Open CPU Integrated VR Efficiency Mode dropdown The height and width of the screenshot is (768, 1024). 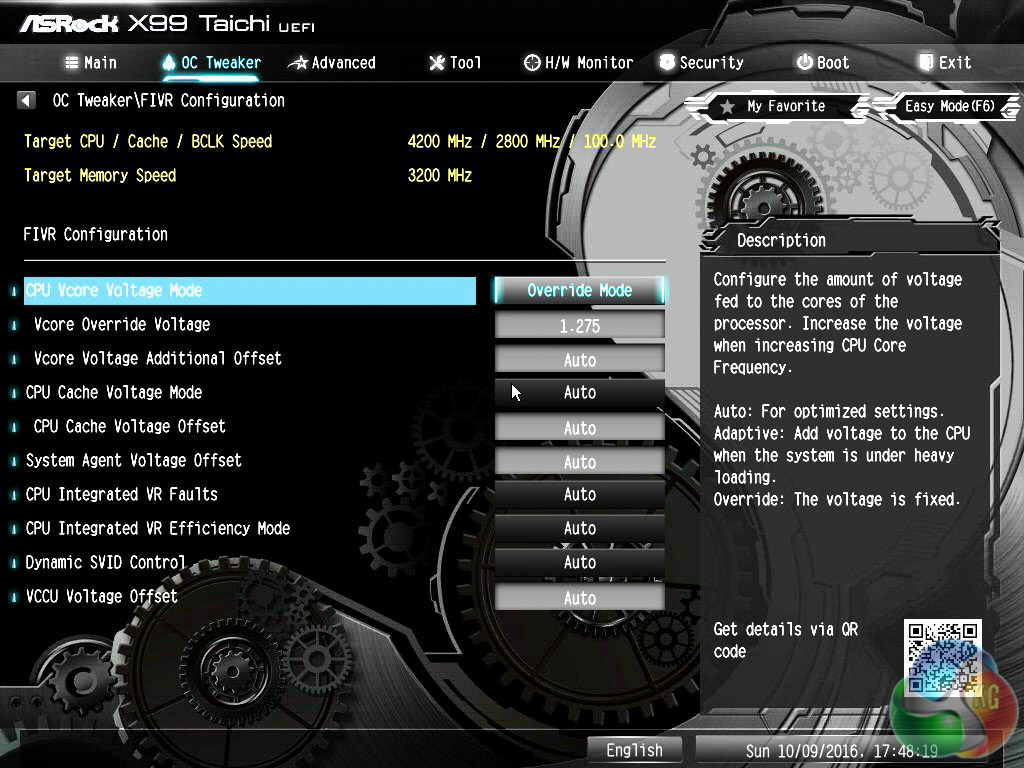(579, 528)
